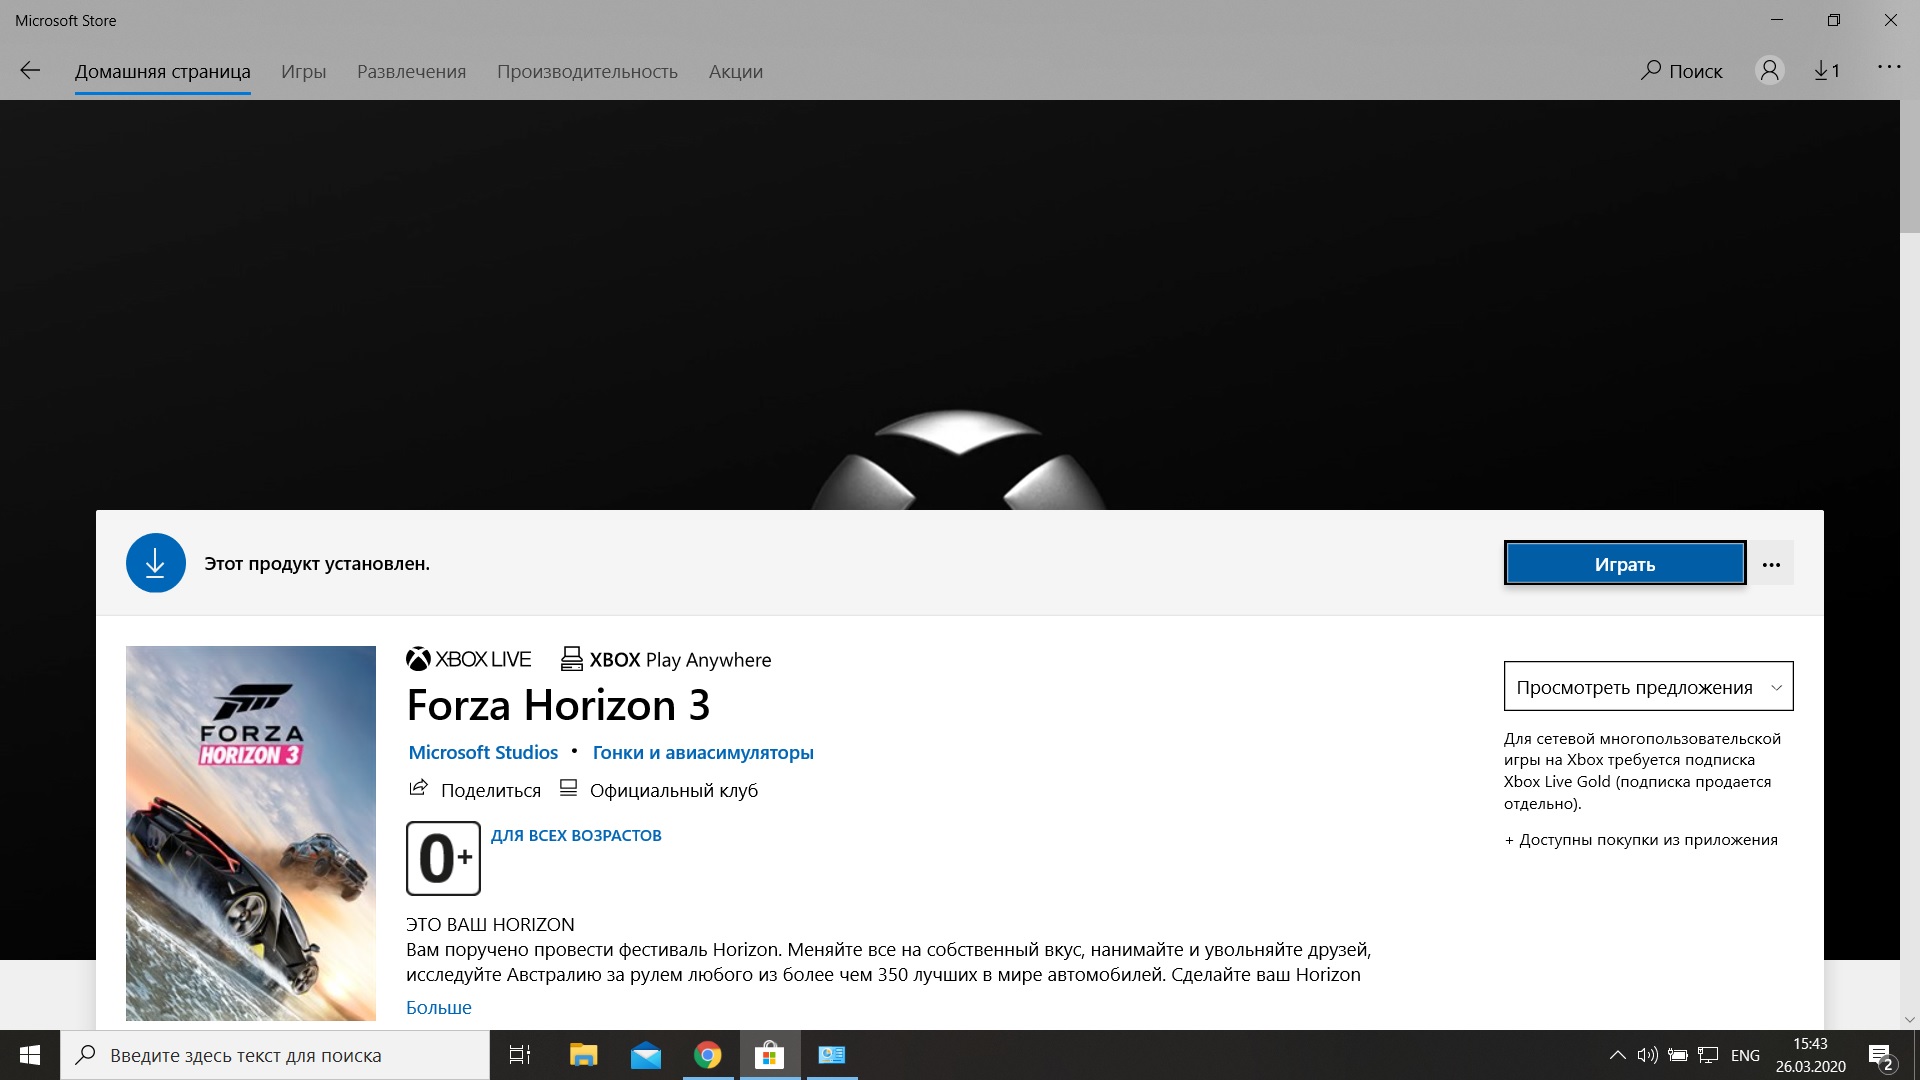The height and width of the screenshot is (1080, 1920).
Task: Click in the Windows taskbar search box
Action: pyautogui.click(x=275, y=1055)
